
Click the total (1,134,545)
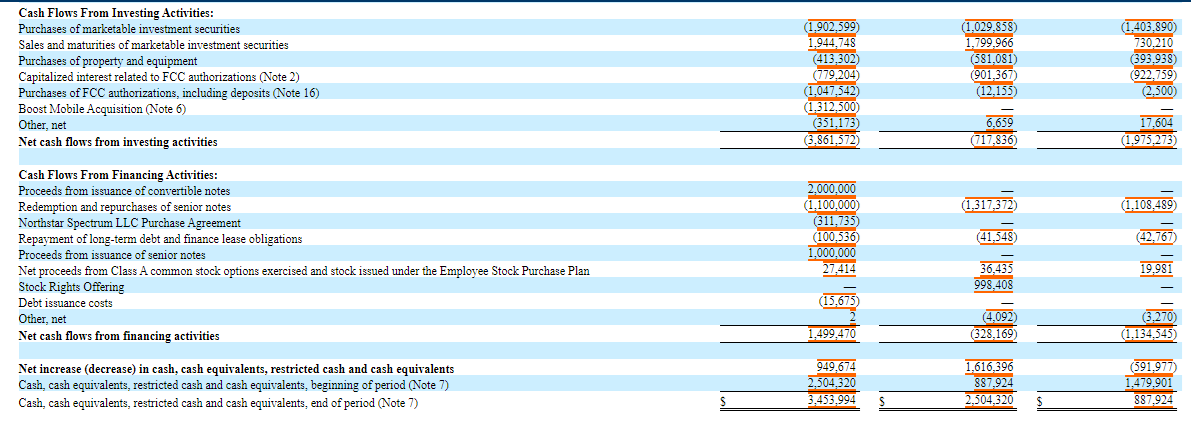point(1149,336)
